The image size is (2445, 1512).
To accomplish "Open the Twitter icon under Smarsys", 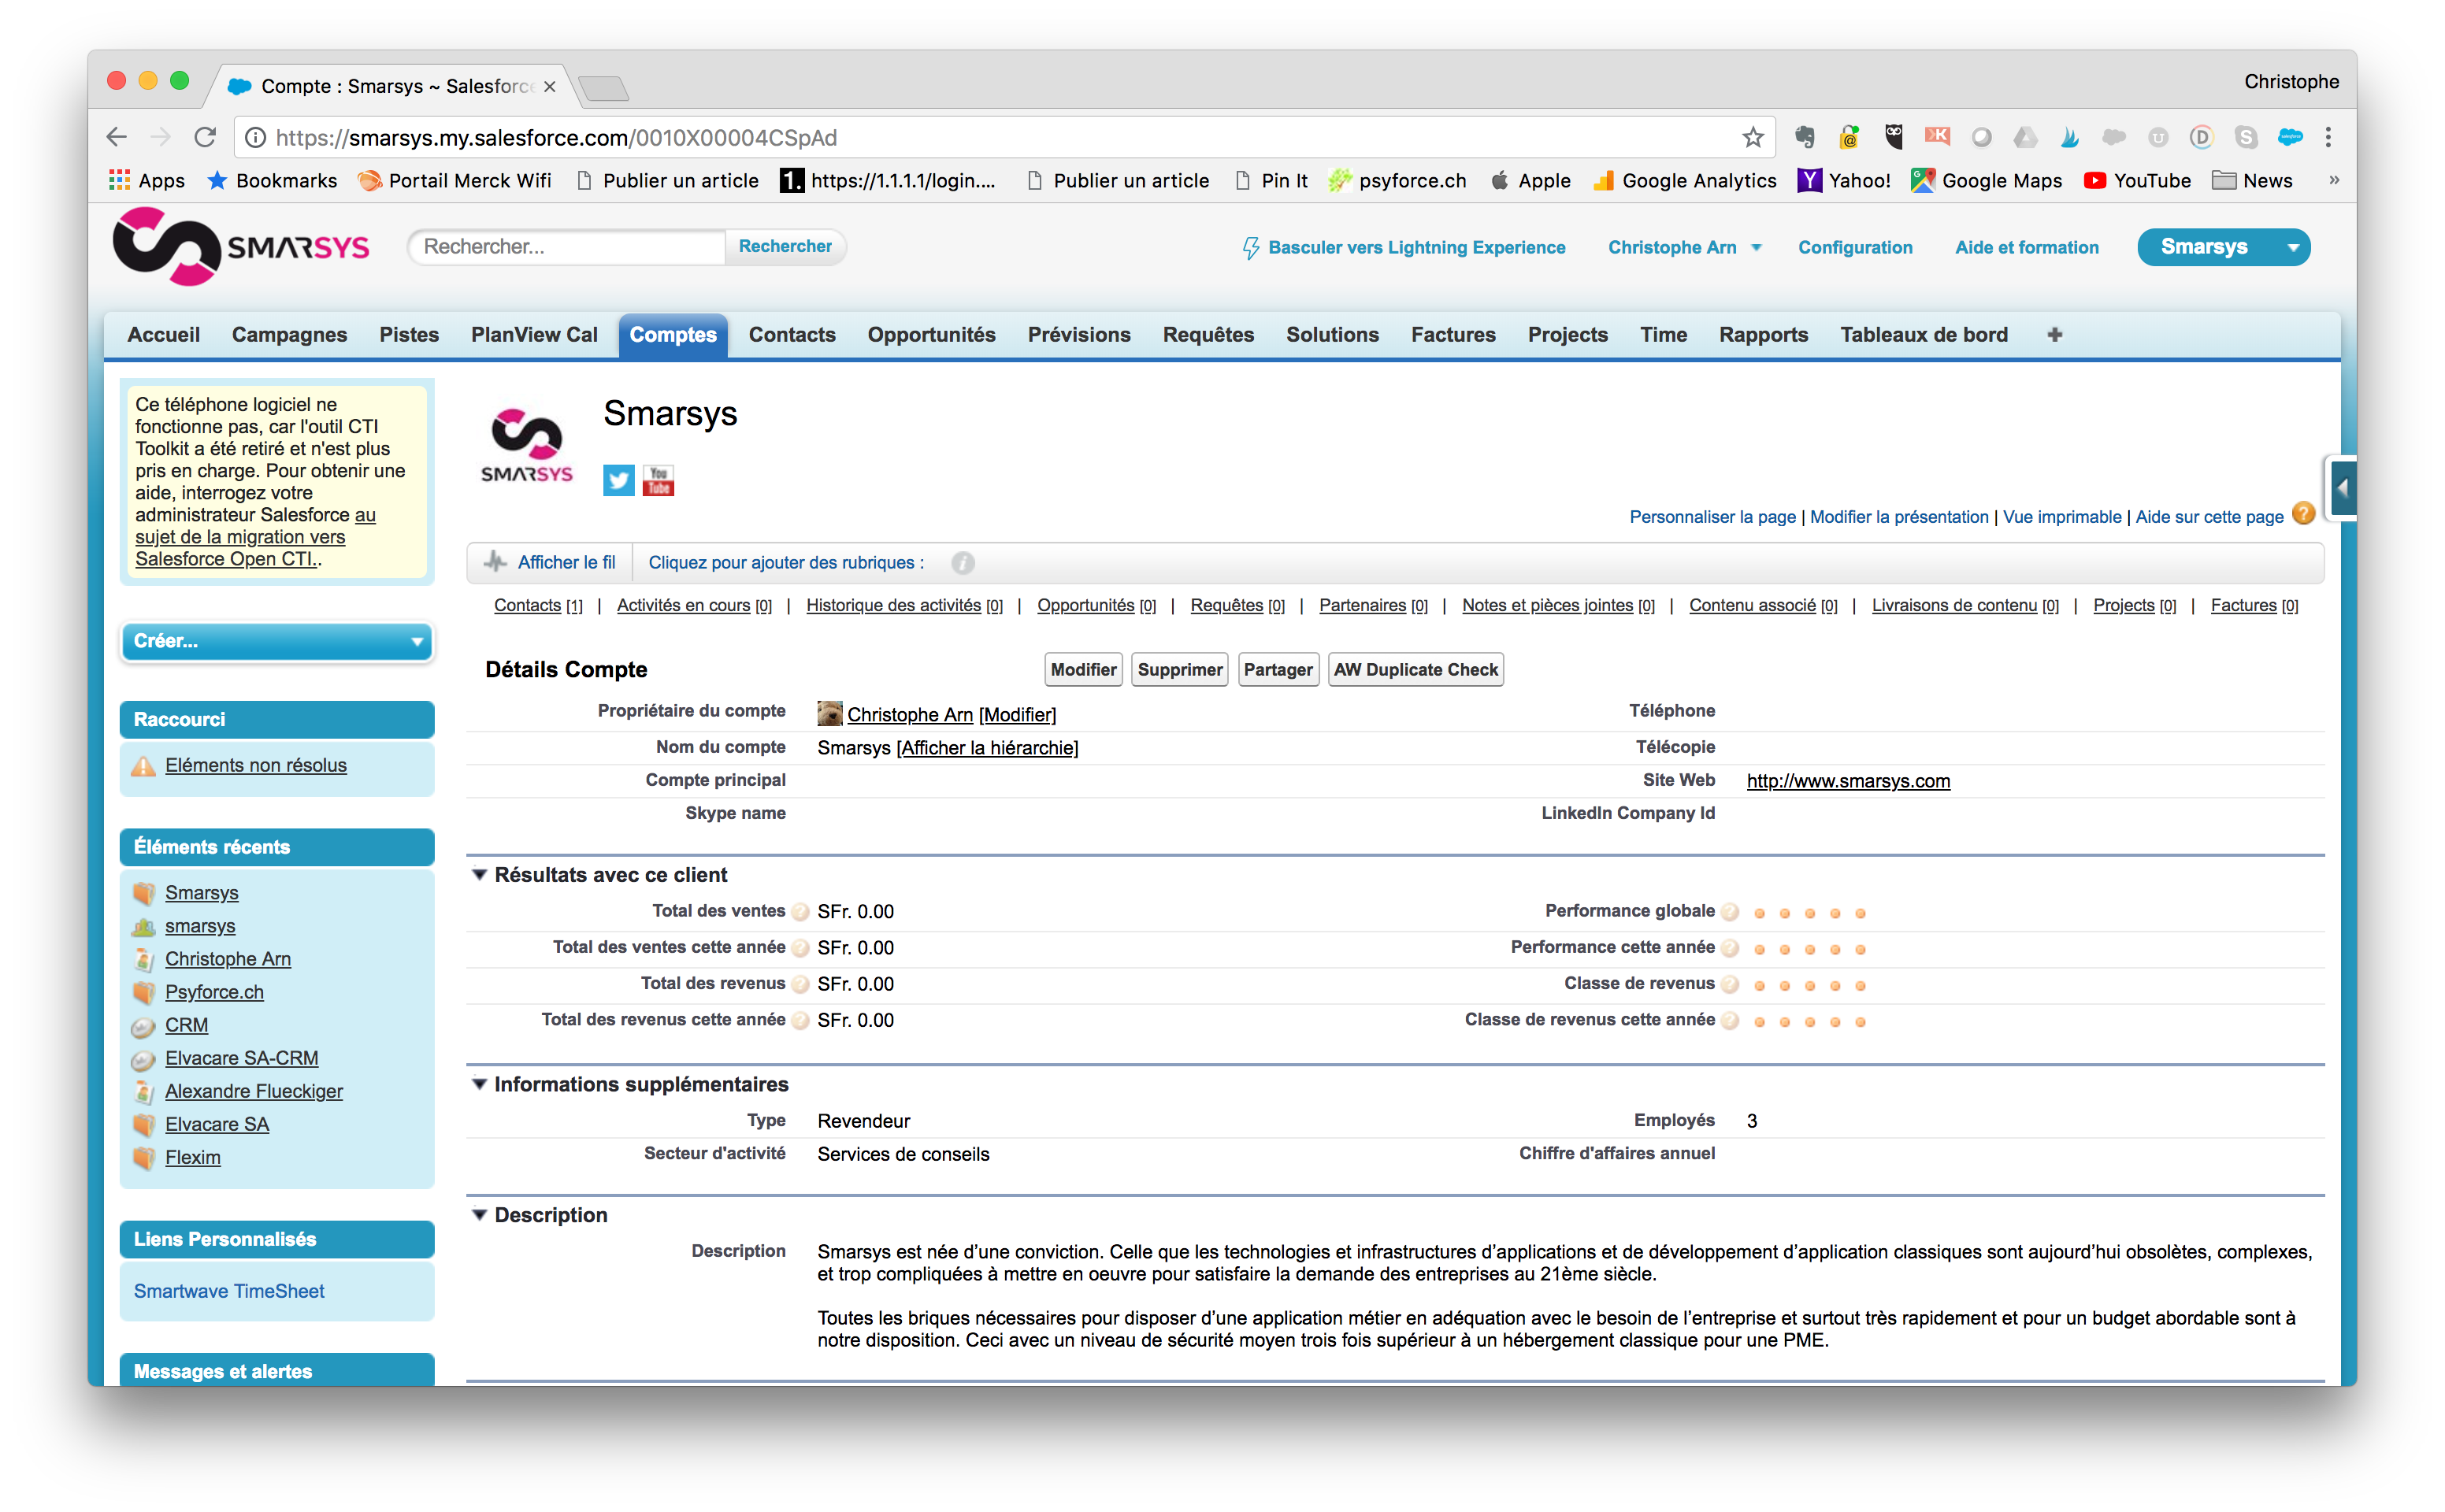I will pyautogui.click(x=618, y=481).
